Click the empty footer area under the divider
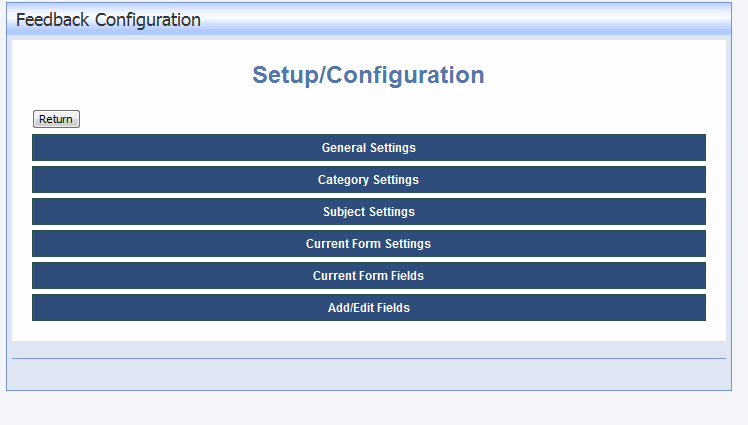 tap(369, 374)
